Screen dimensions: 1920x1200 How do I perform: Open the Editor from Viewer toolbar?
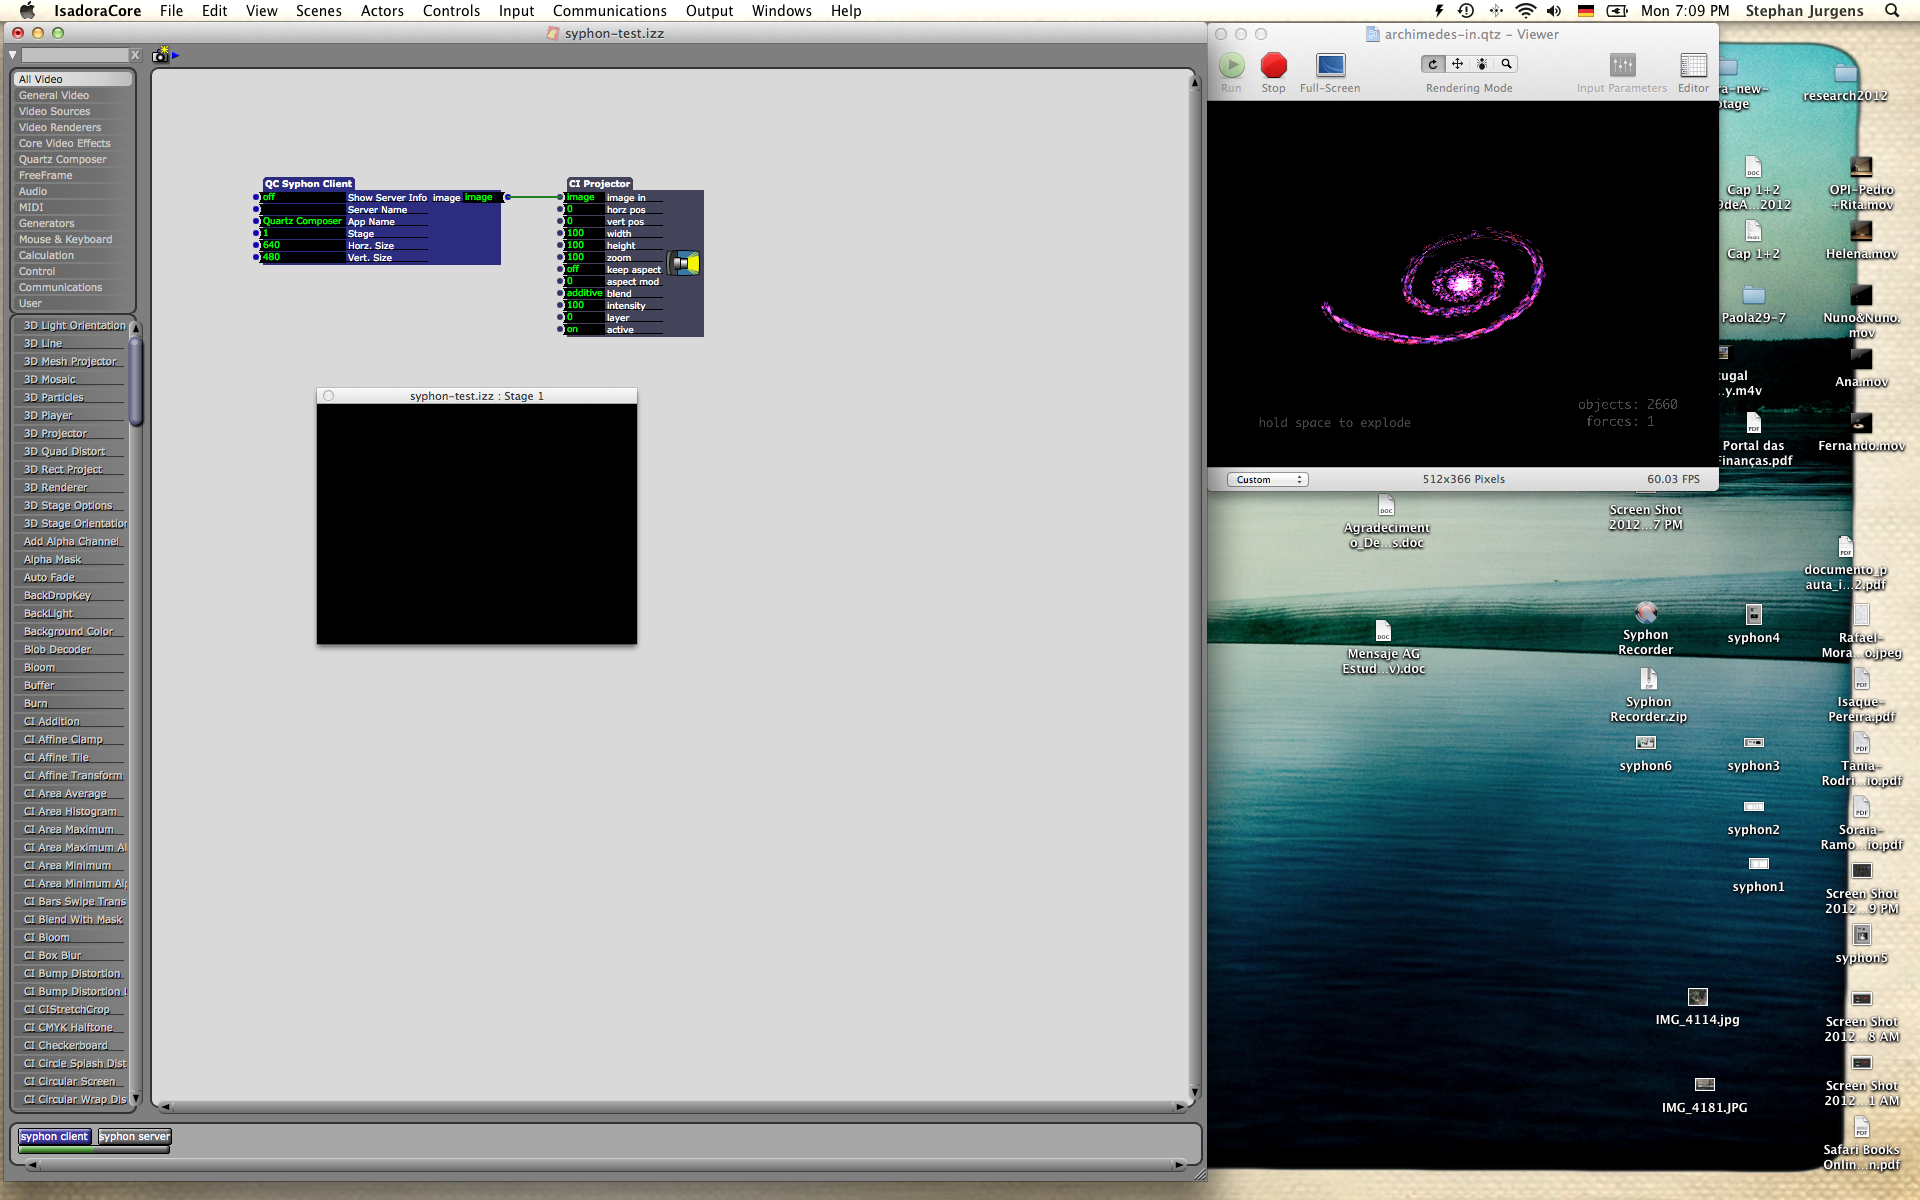pos(1693,66)
